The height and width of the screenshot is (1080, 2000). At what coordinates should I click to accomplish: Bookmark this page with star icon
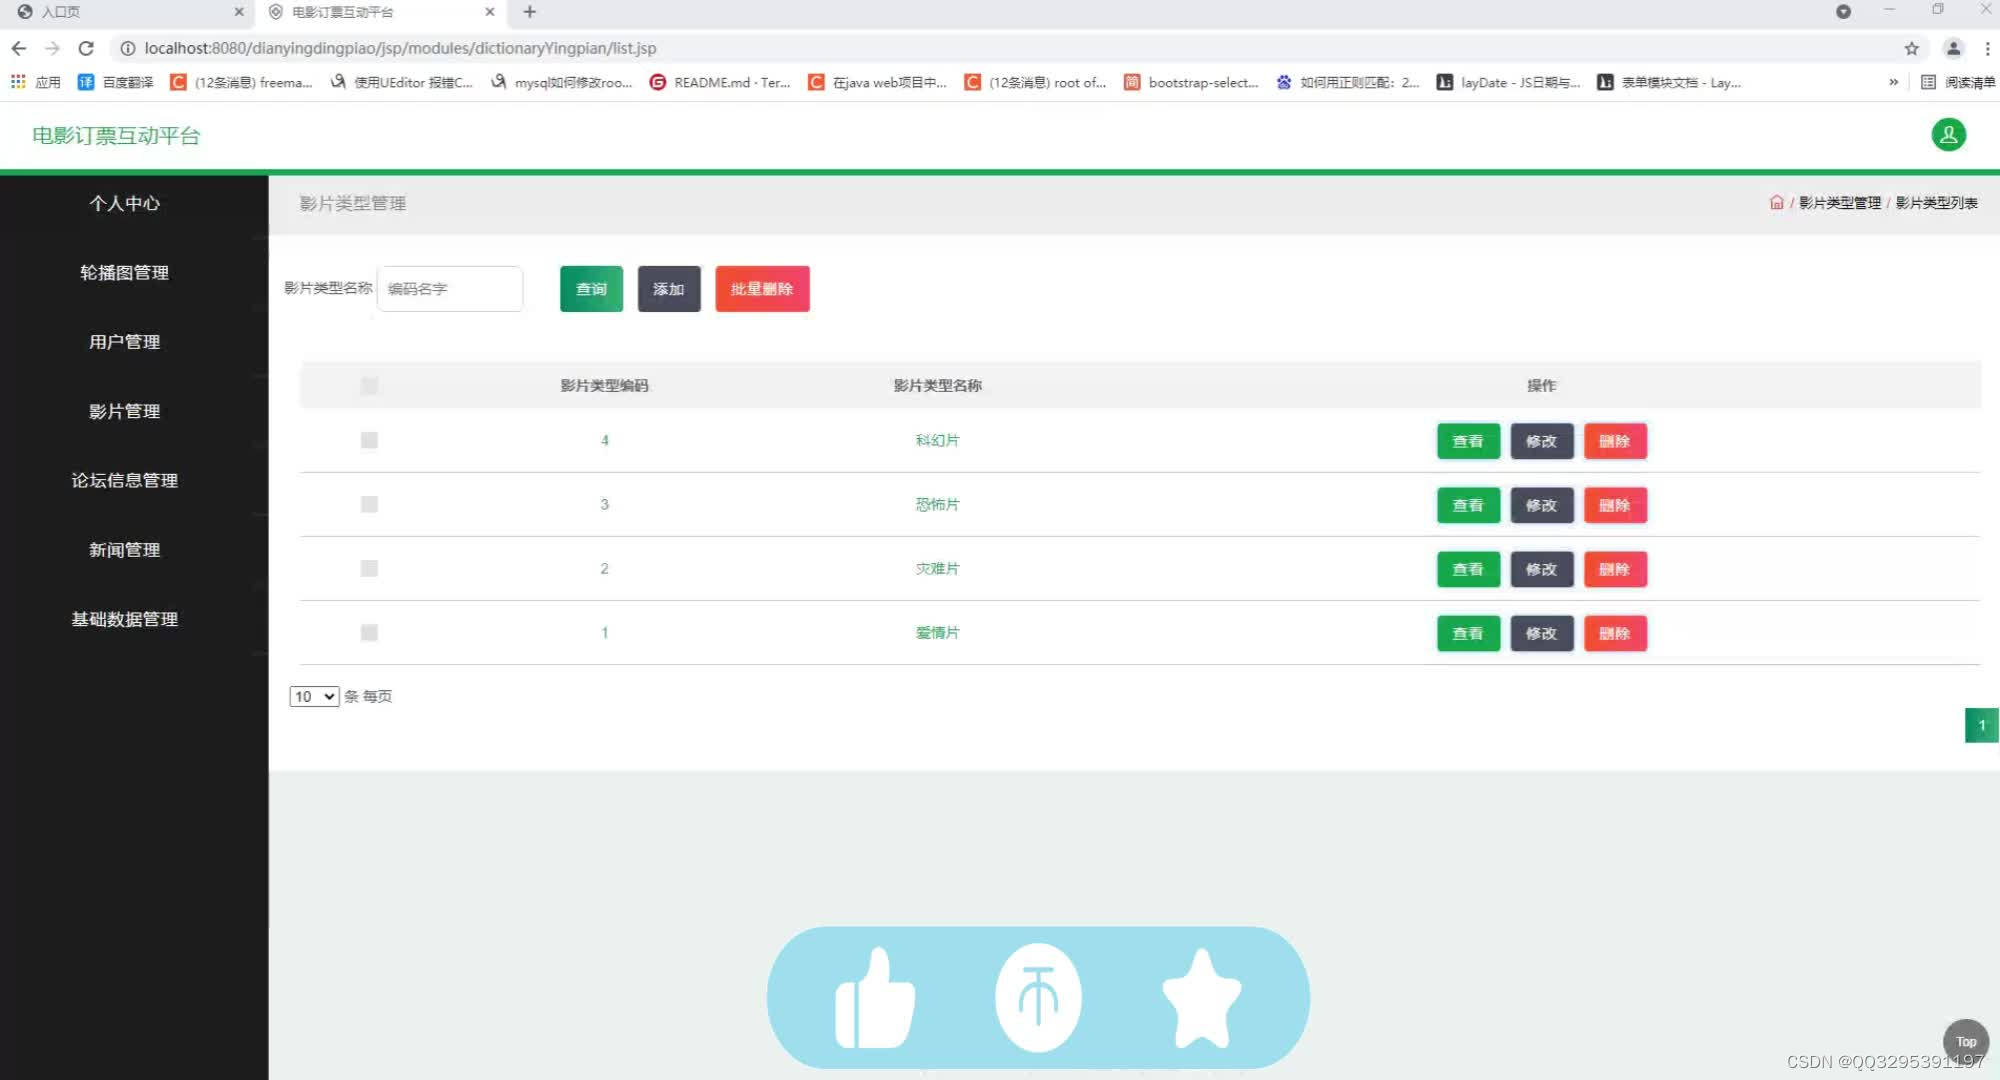tap(1911, 48)
